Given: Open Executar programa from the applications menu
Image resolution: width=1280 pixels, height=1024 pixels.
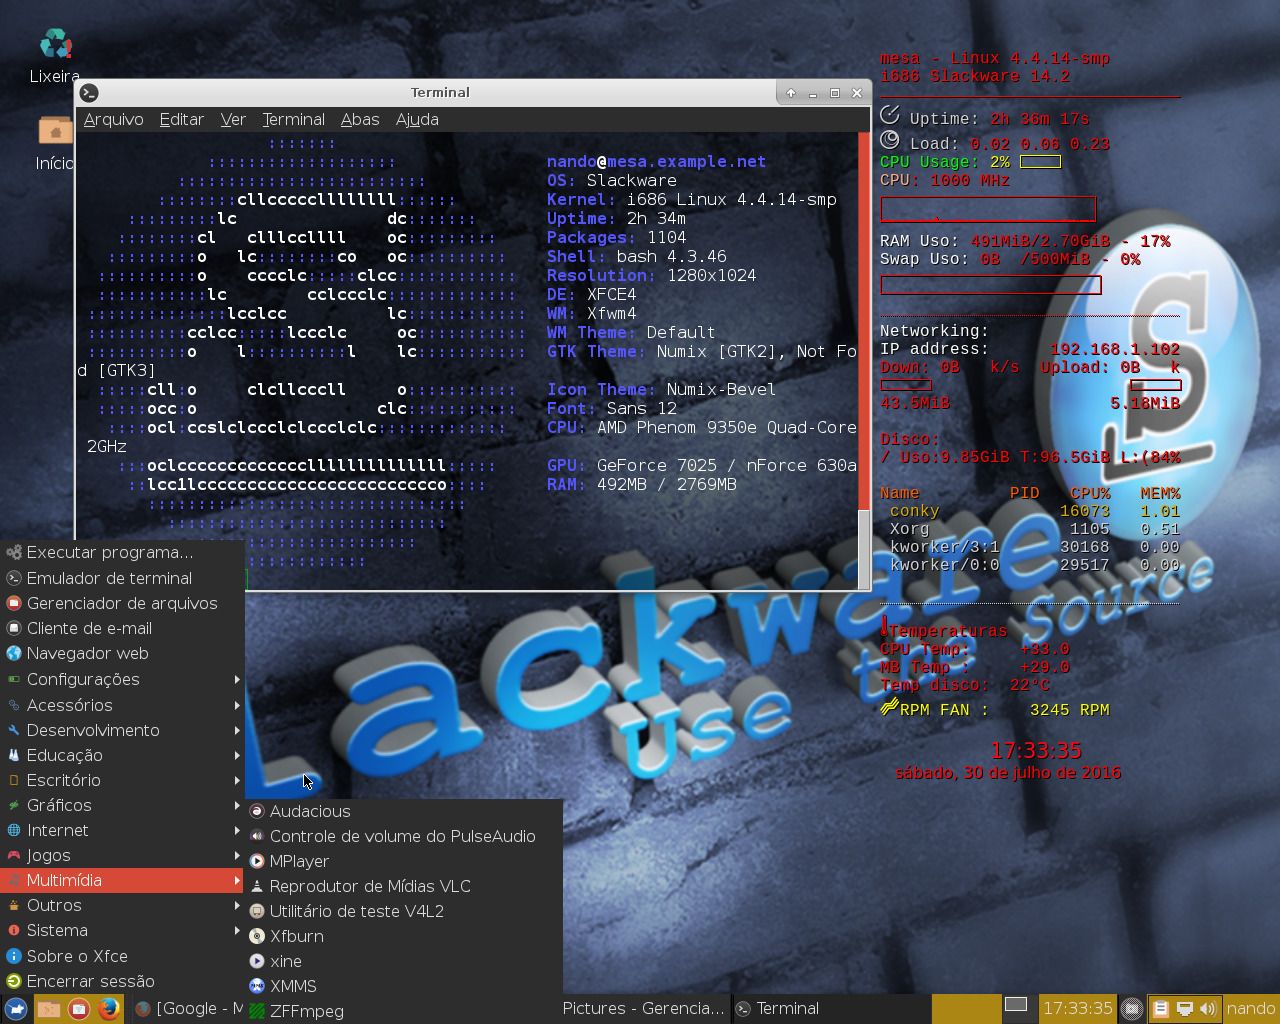Looking at the screenshot, I should click(x=122, y=552).
